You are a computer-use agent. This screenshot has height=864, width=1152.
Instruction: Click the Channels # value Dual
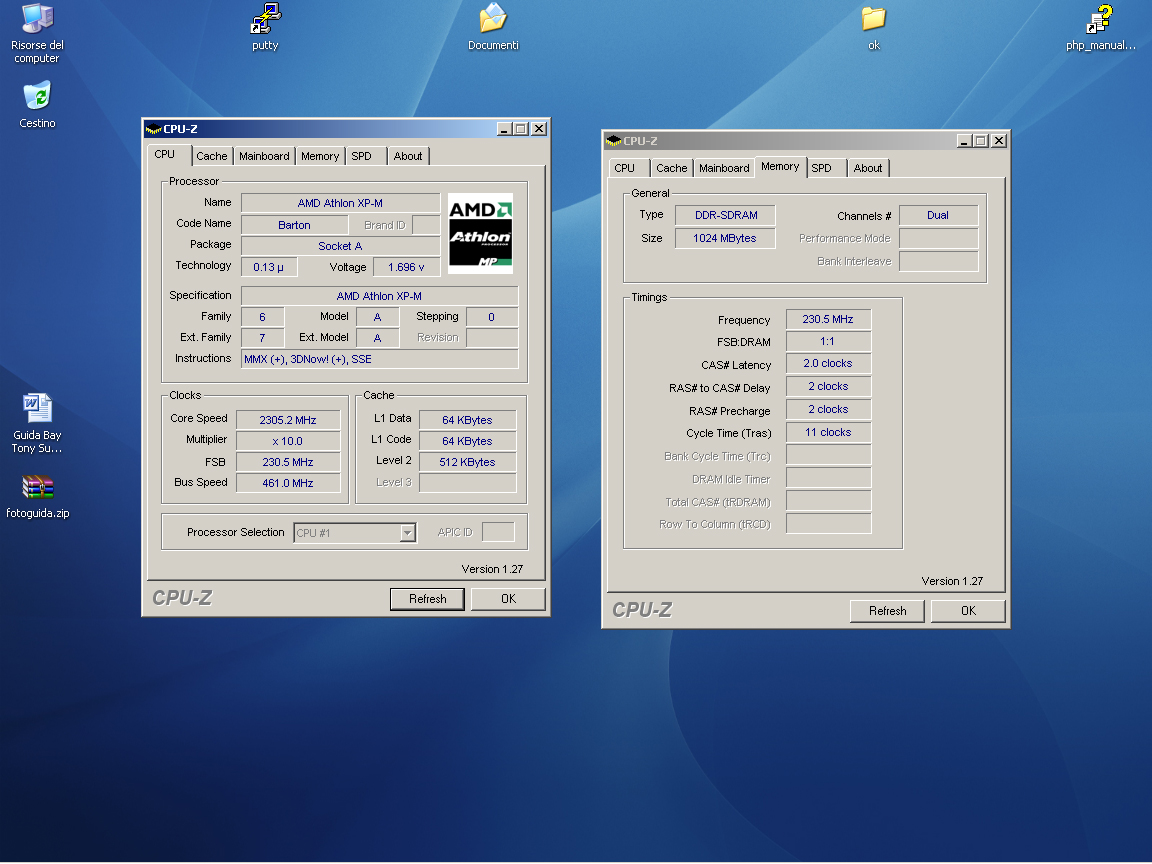(938, 215)
